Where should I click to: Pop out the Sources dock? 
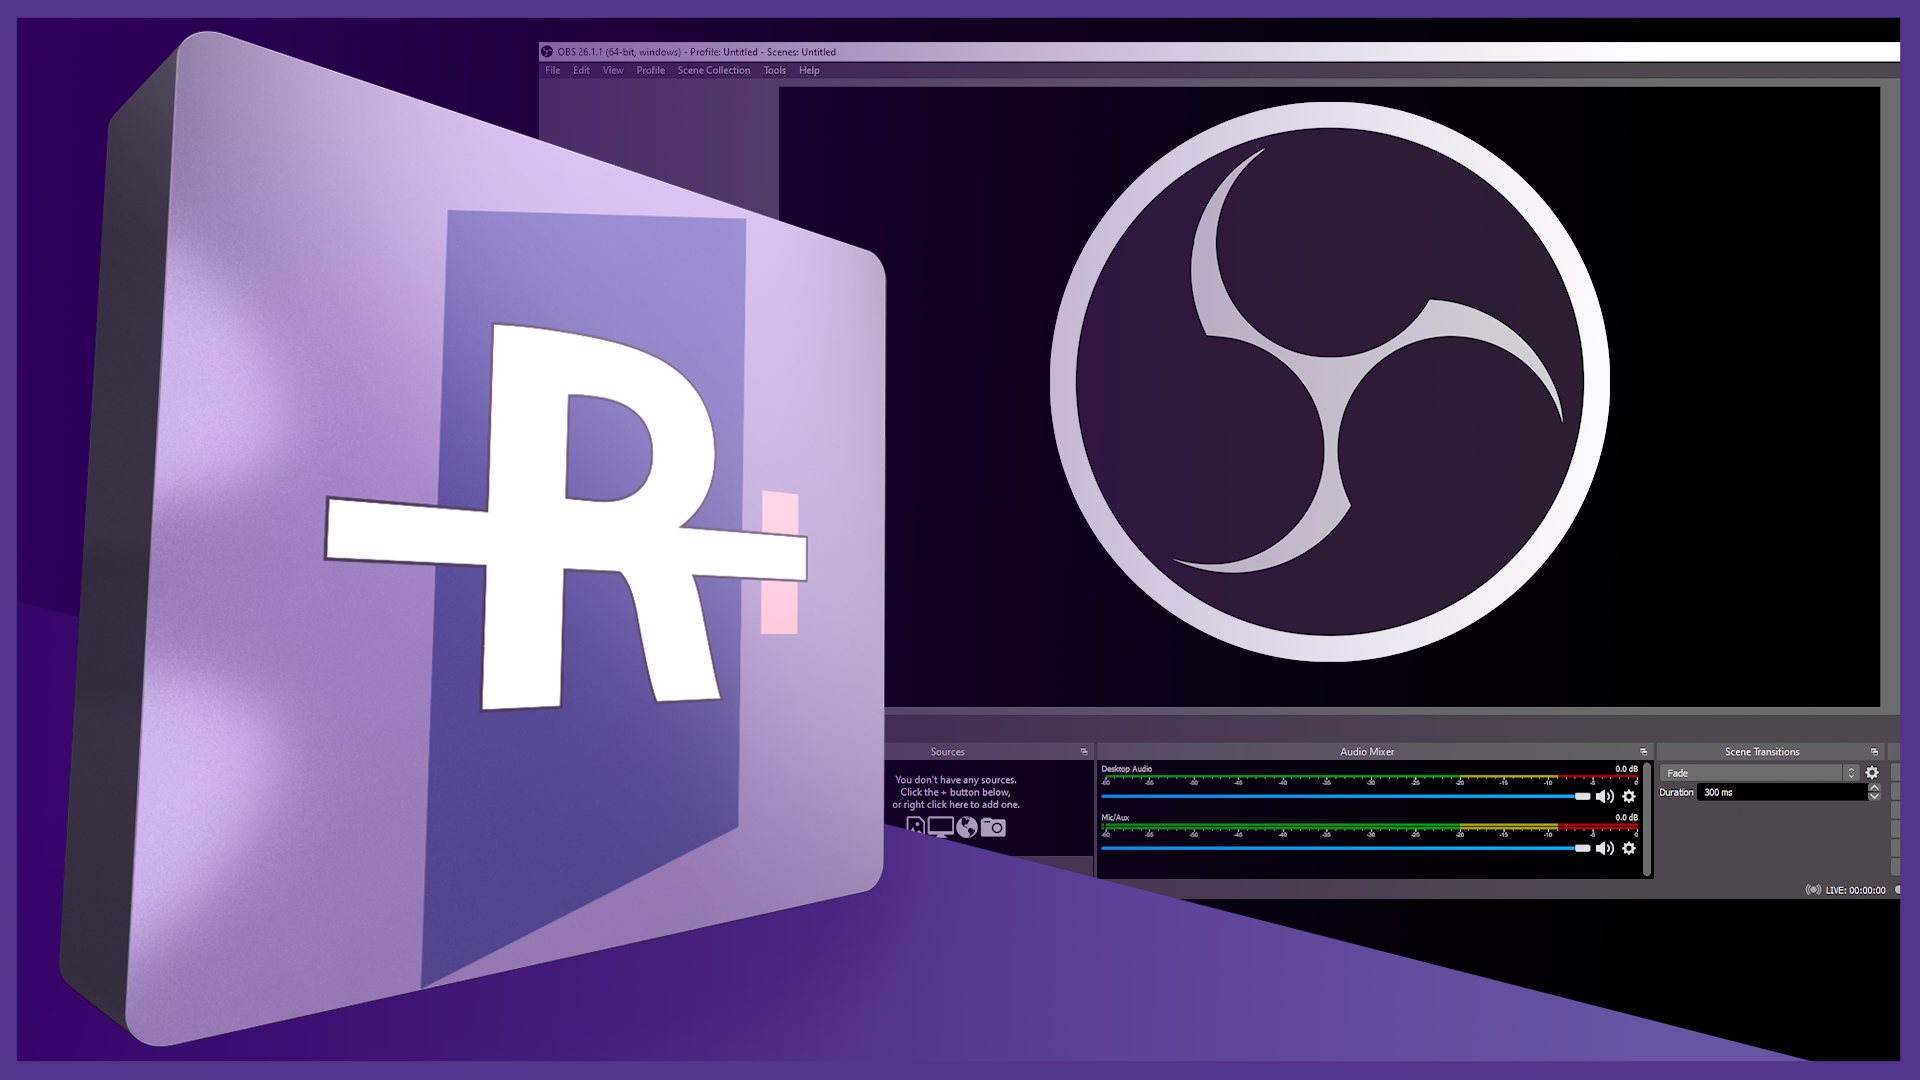click(1084, 752)
